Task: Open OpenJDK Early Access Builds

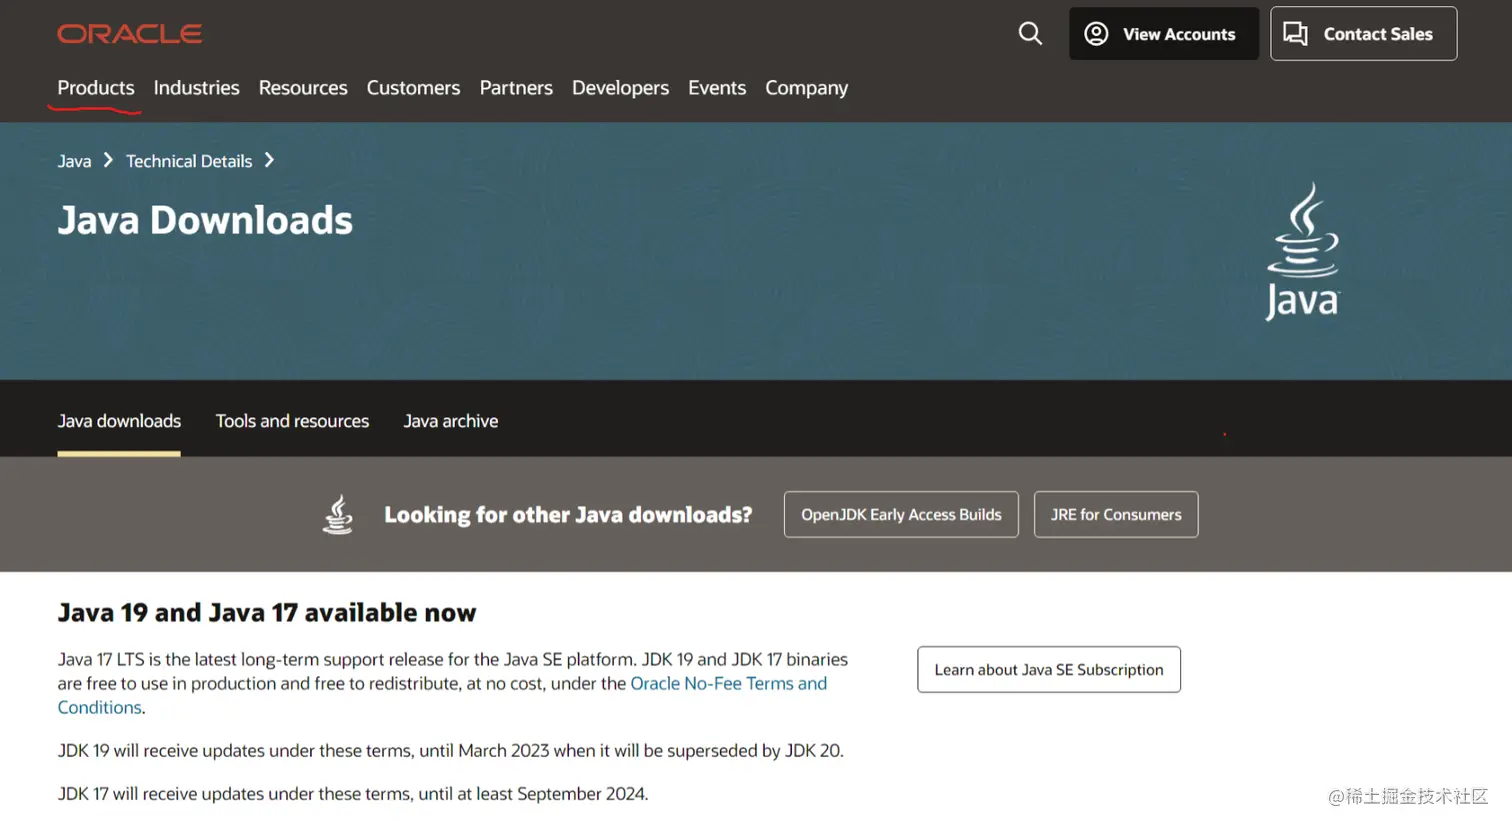Action: tap(901, 514)
